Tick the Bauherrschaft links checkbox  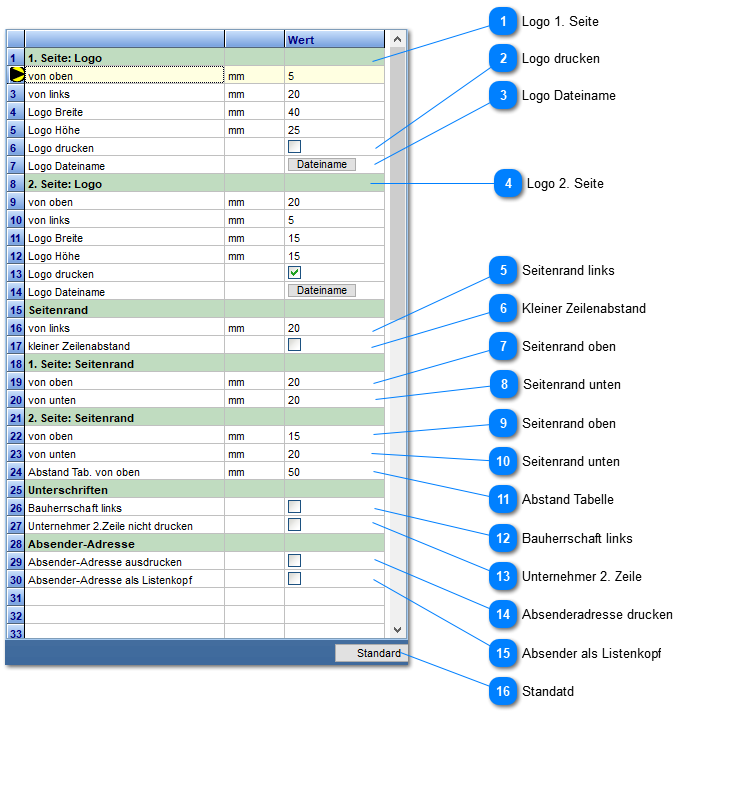click(294, 506)
